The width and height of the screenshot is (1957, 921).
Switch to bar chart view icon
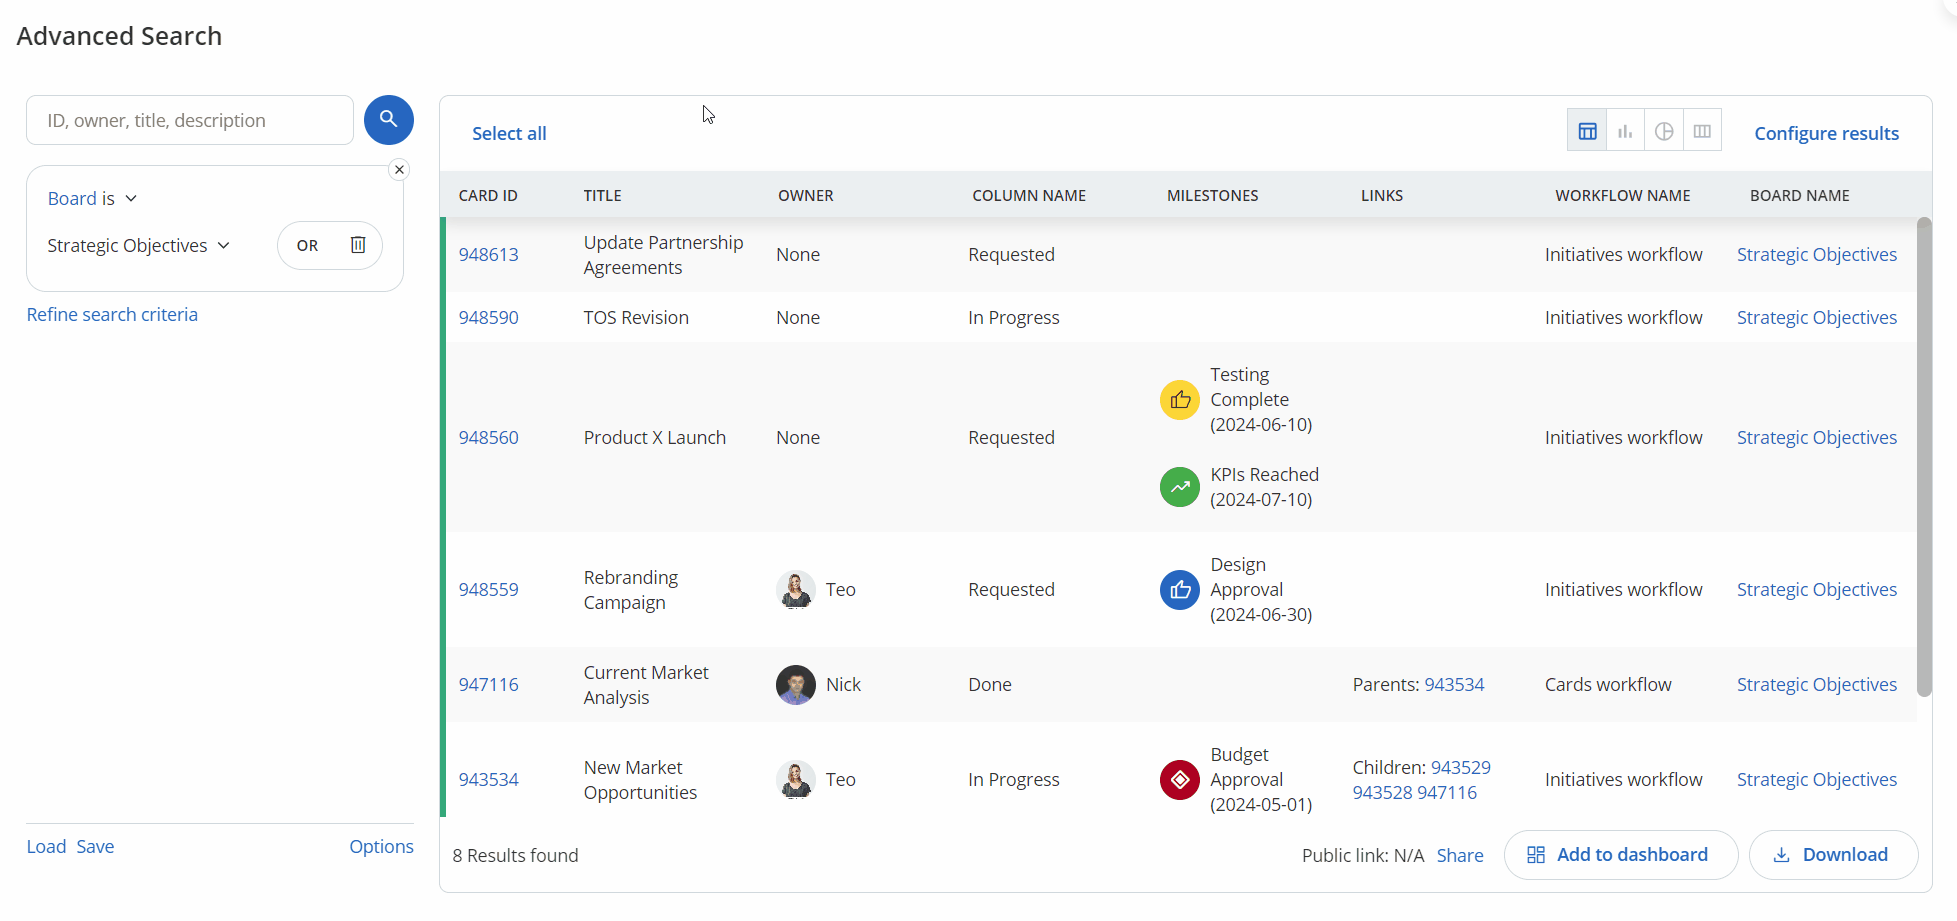point(1625,131)
